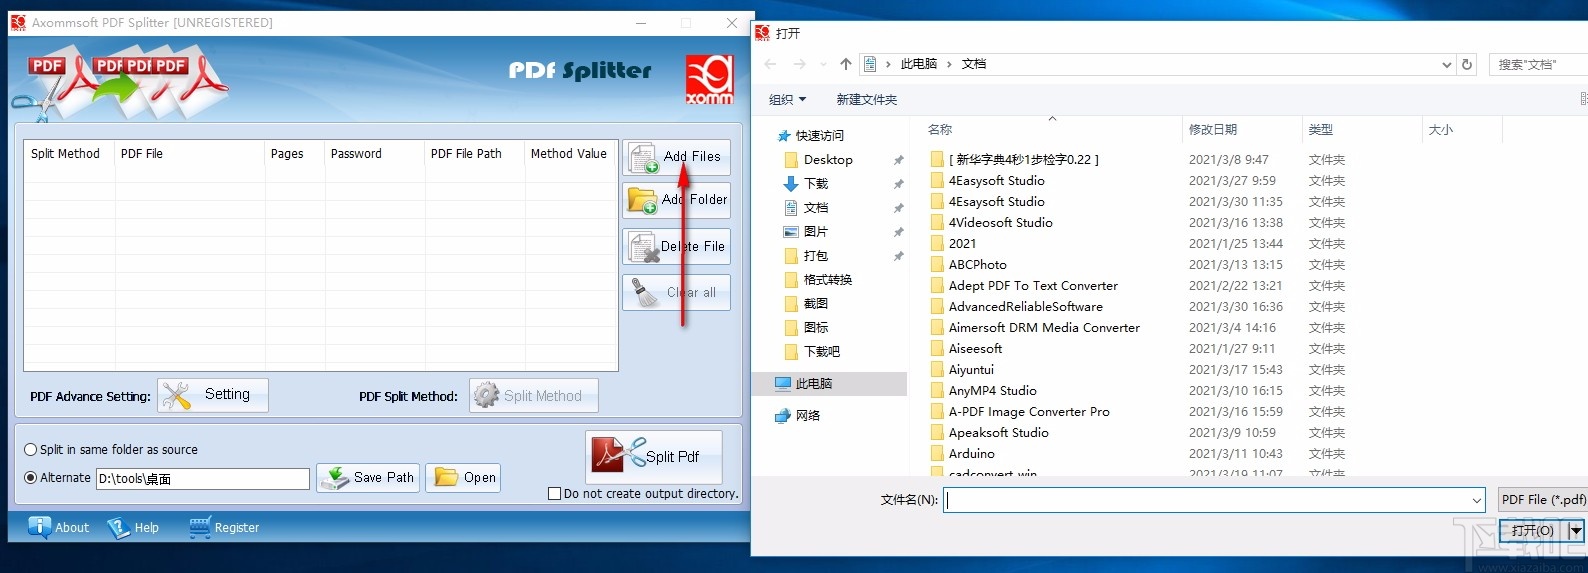Select Adept PDF To Text Converter folder

tap(1033, 286)
